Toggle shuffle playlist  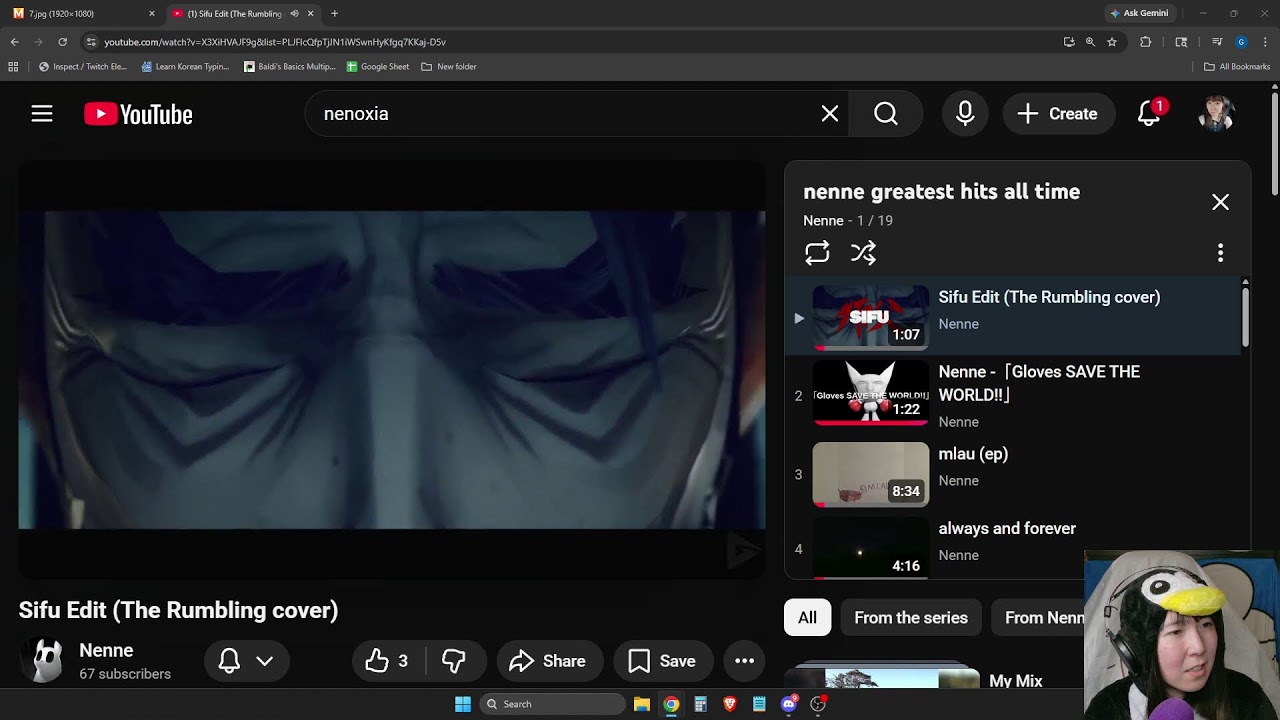tap(863, 253)
